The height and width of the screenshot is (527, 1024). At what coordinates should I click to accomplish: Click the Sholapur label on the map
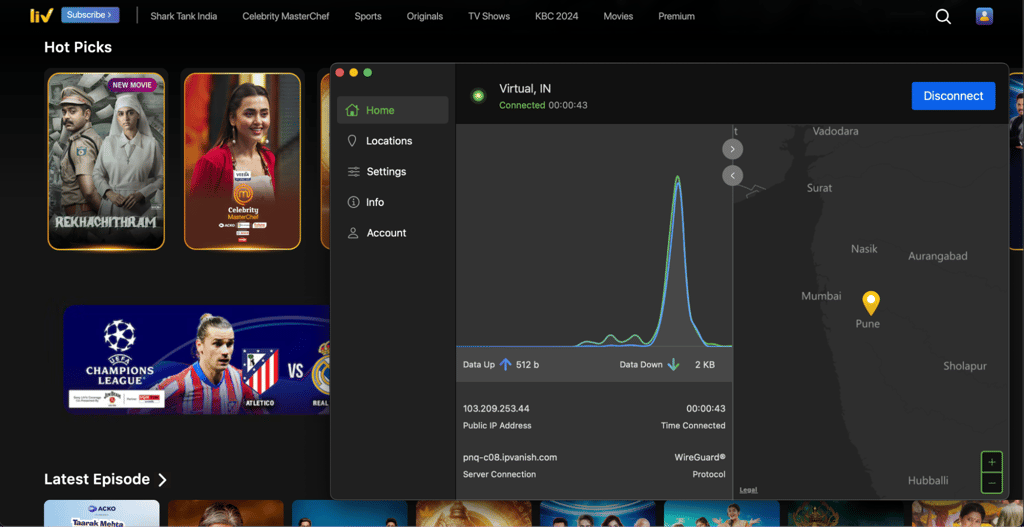point(965,366)
